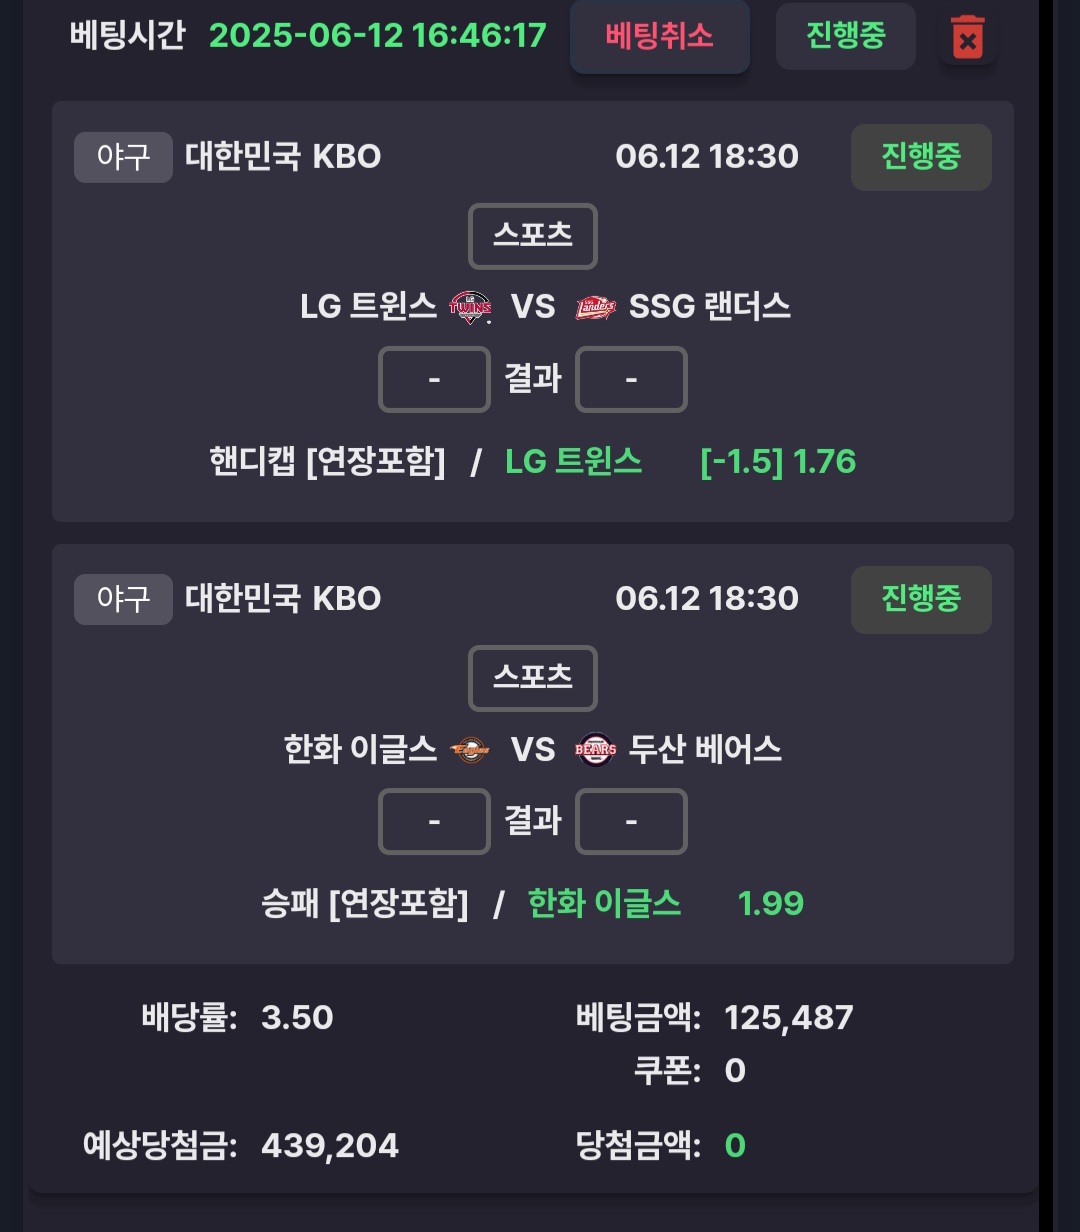Select the 야구 tag on first match
This screenshot has height=1232, width=1080.
pos(123,157)
